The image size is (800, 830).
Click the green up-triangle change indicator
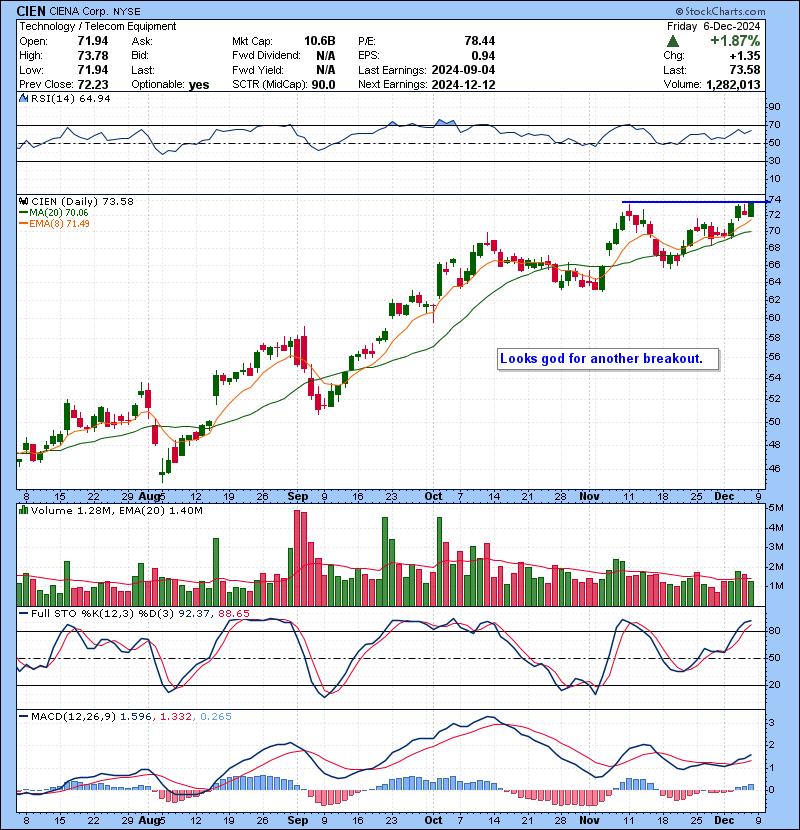[x=672, y=41]
